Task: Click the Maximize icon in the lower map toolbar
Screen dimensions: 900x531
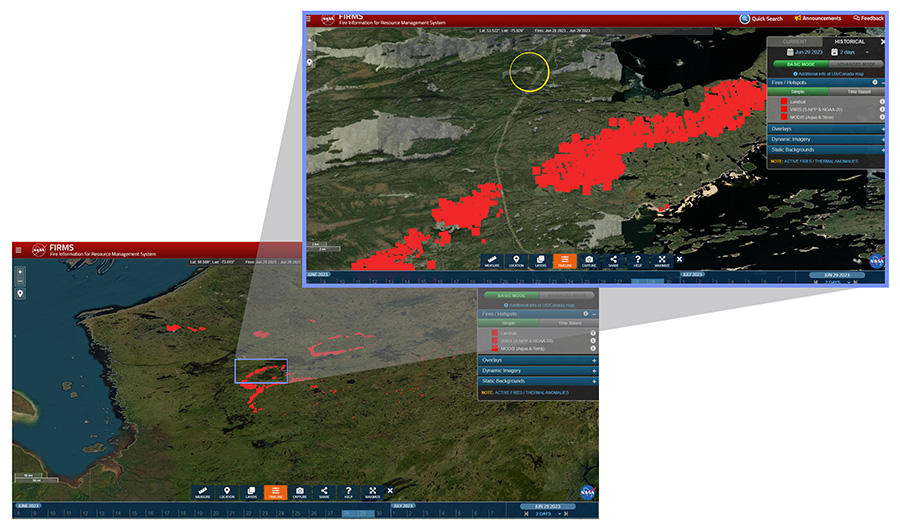Action: click(x=372, y=491)
